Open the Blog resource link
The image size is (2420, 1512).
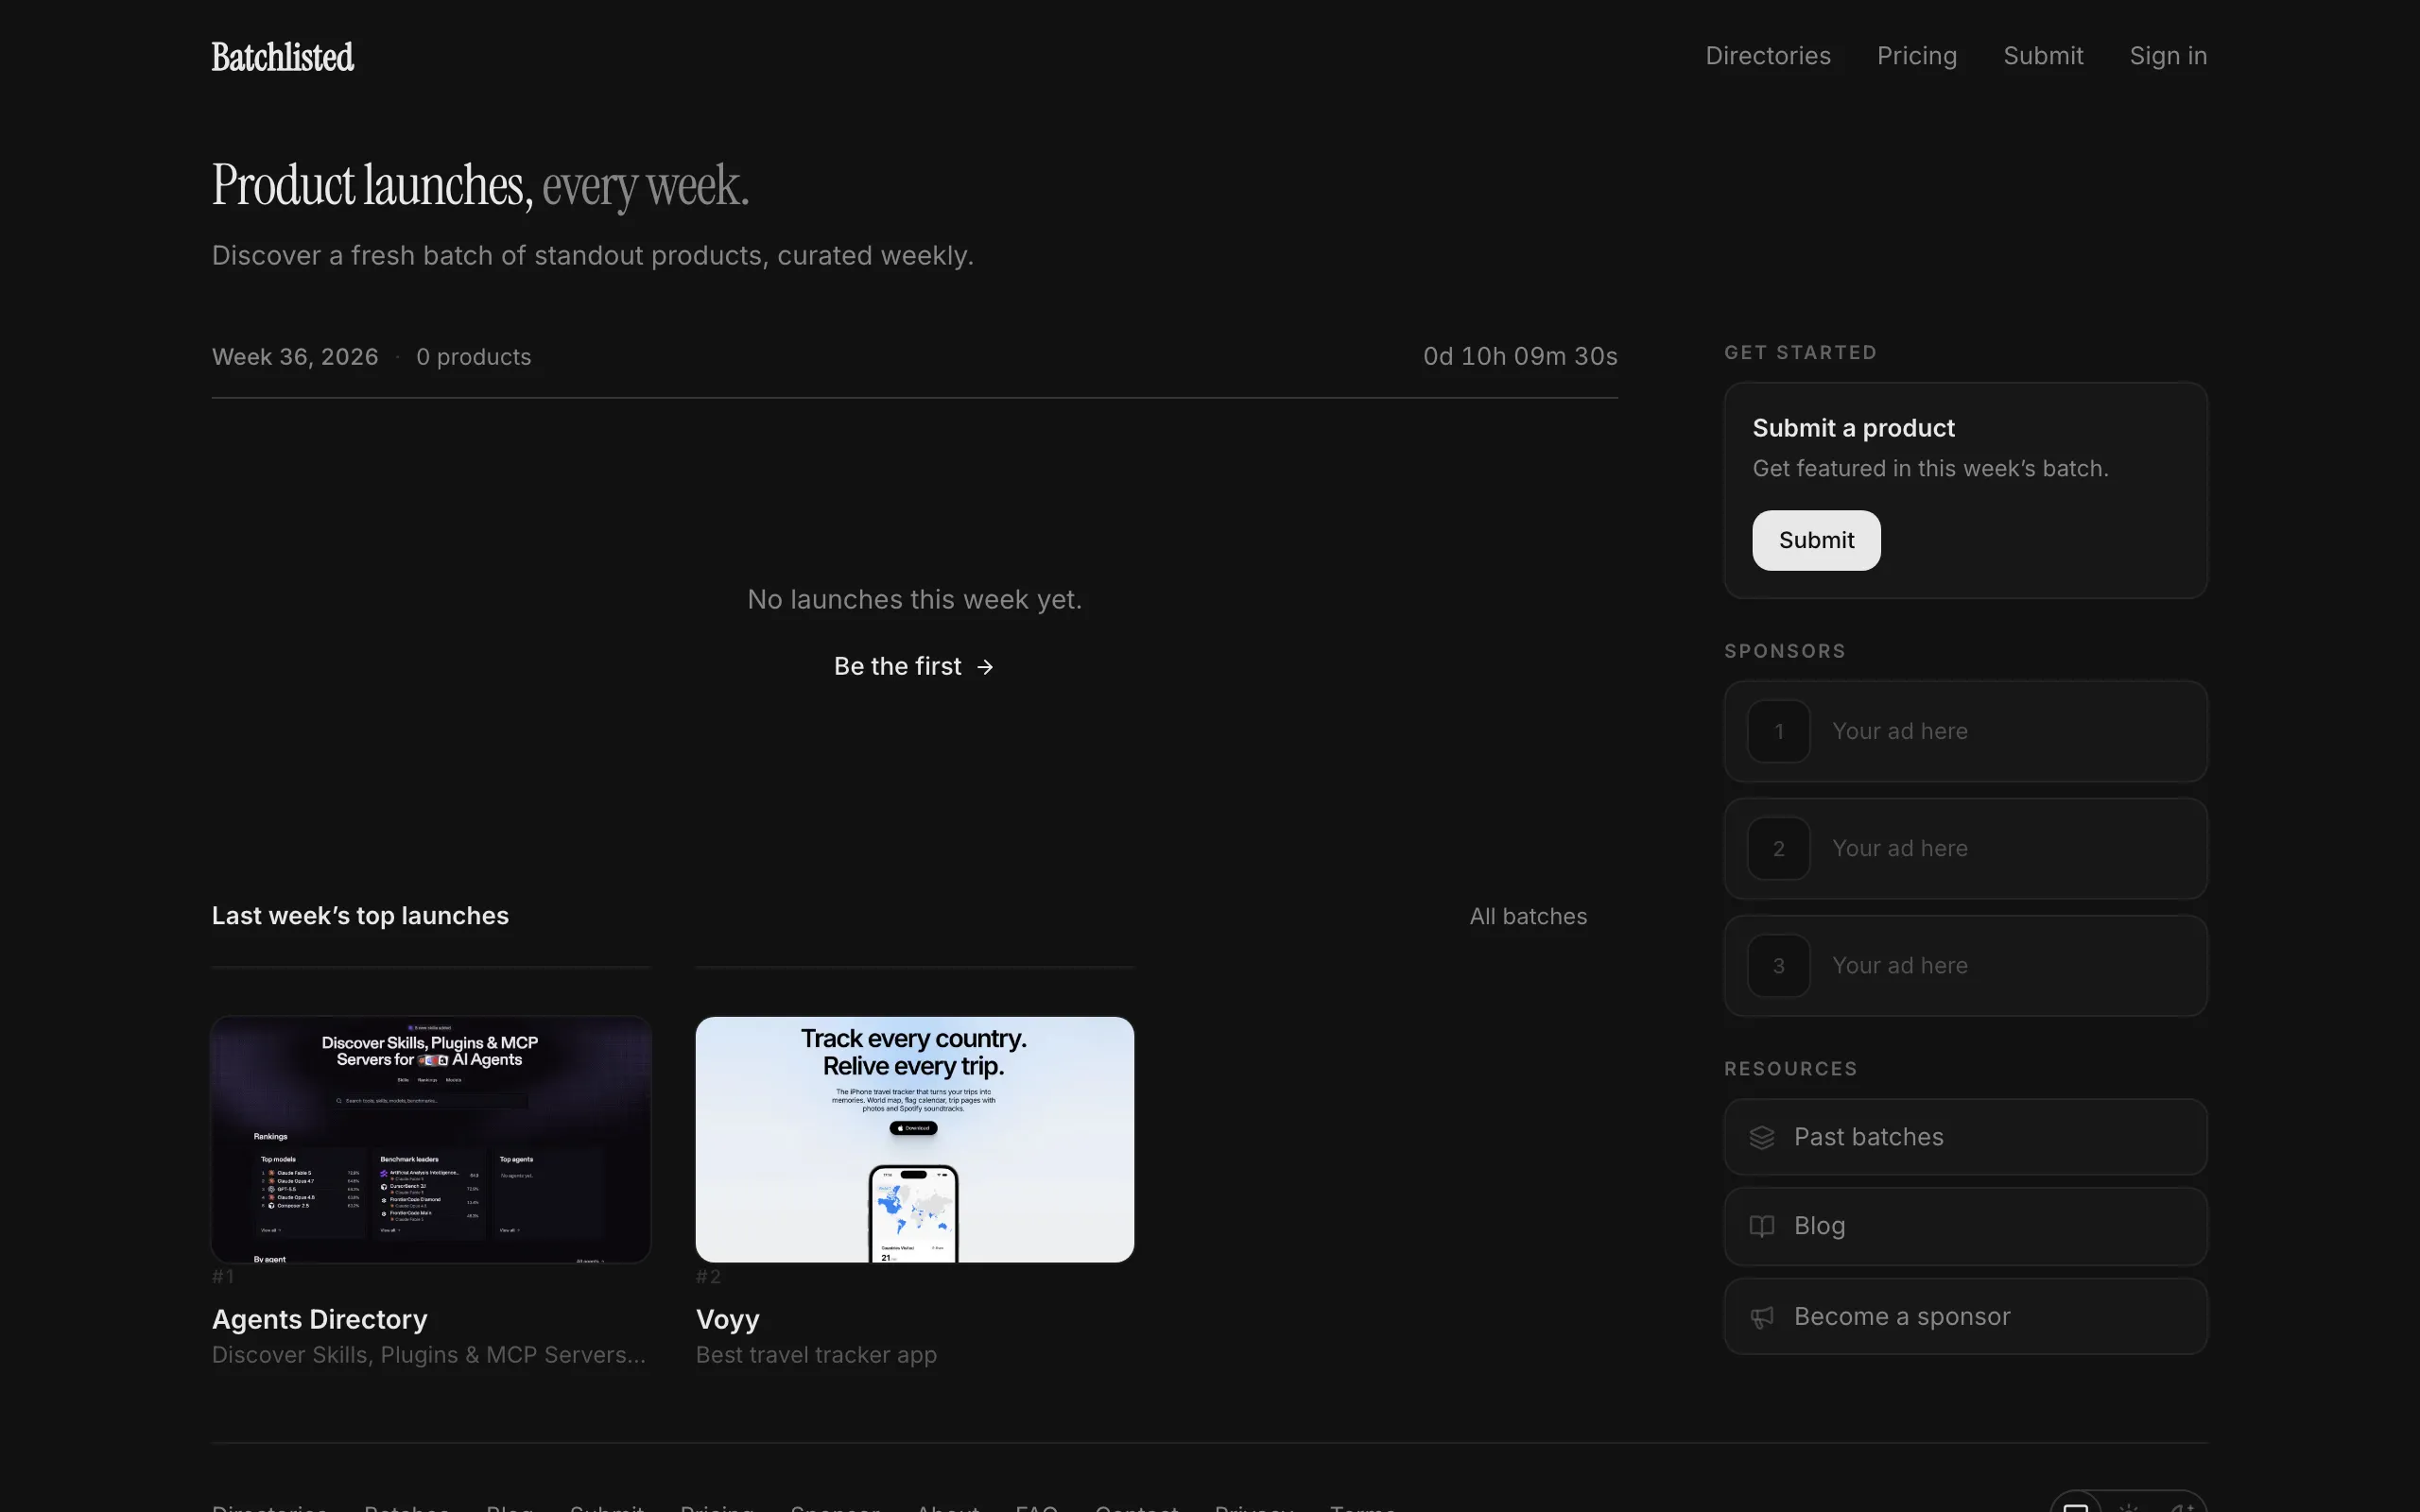[x=1965, y=1226]
